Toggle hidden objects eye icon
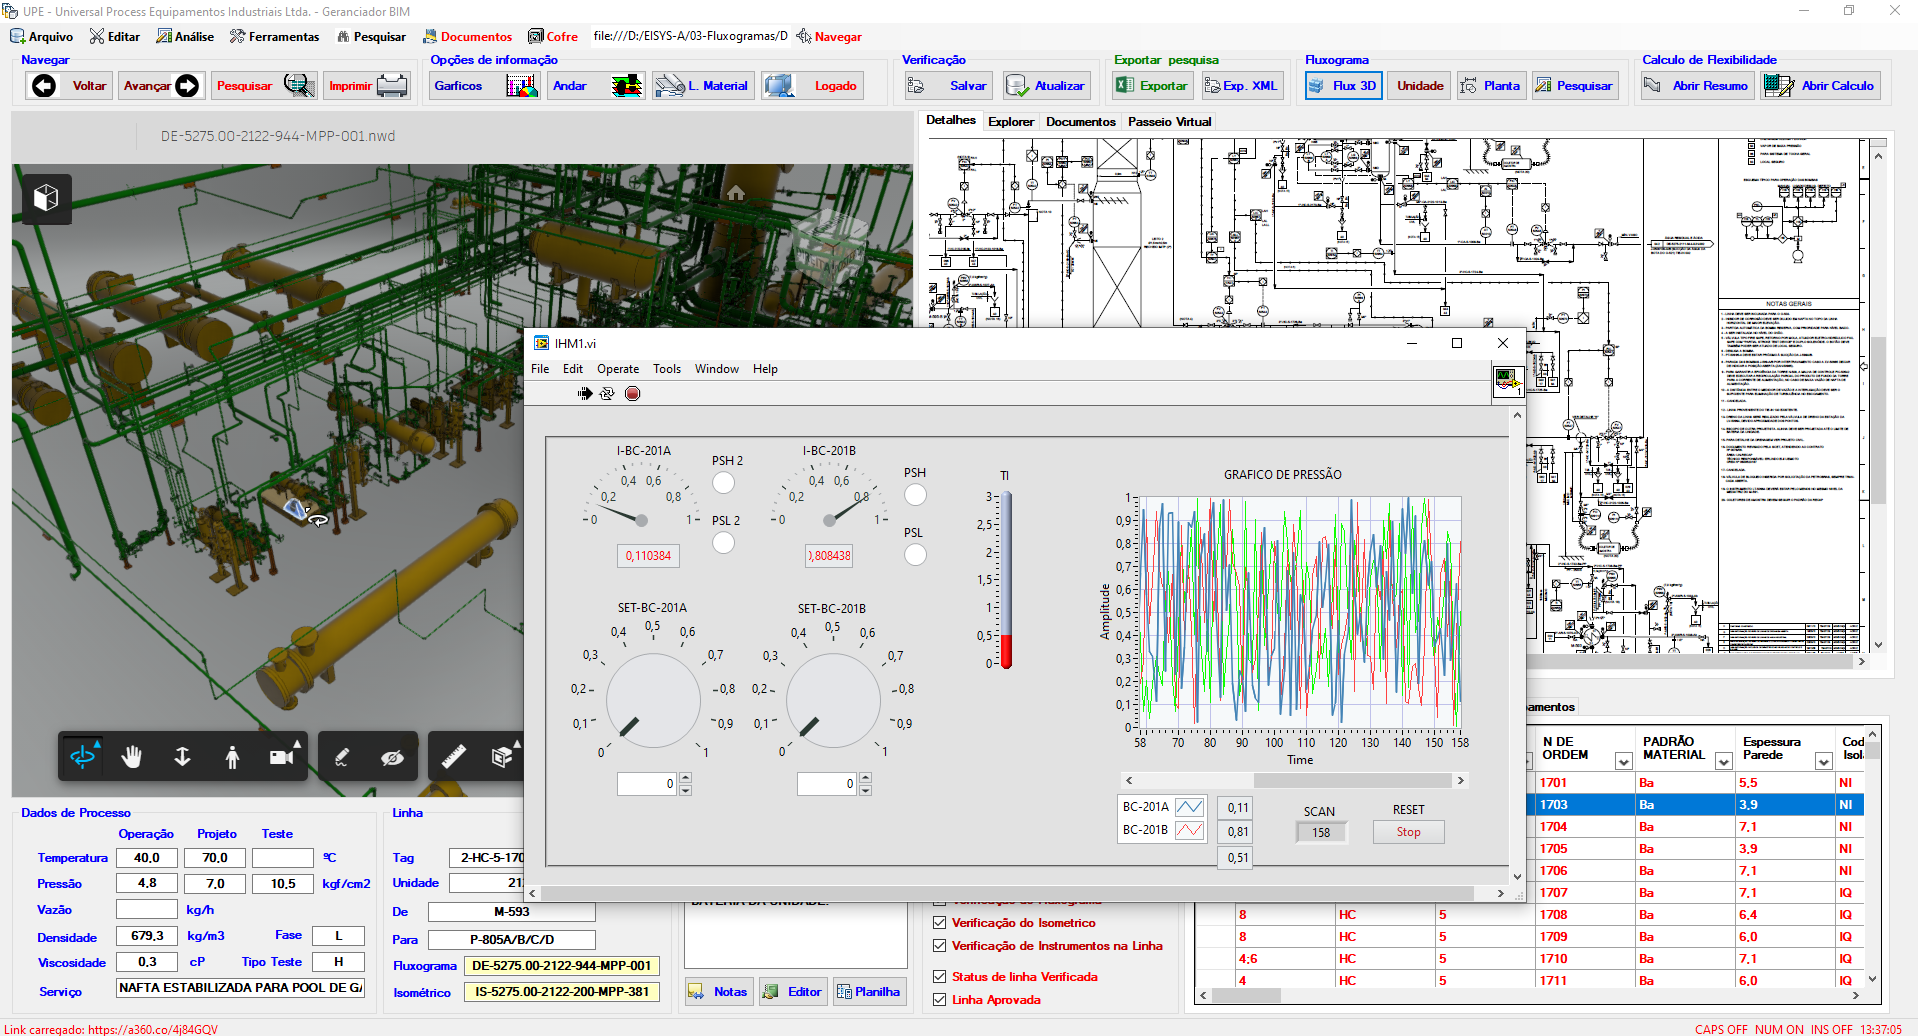1918x1036 pixels. pos(392,757)
